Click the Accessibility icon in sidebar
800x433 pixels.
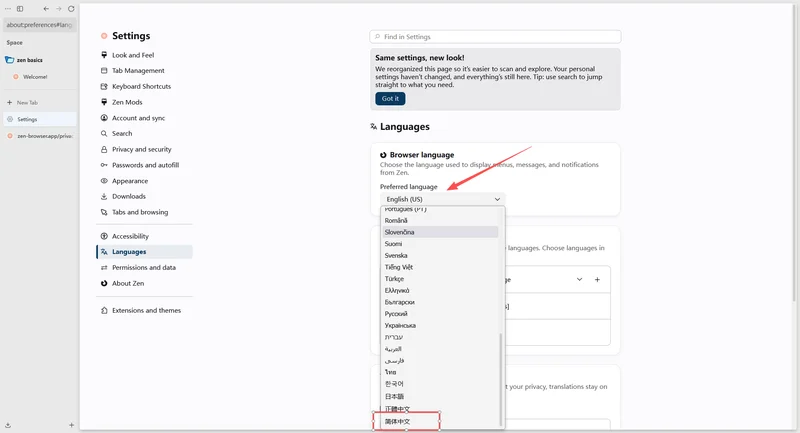pos(104,236)
